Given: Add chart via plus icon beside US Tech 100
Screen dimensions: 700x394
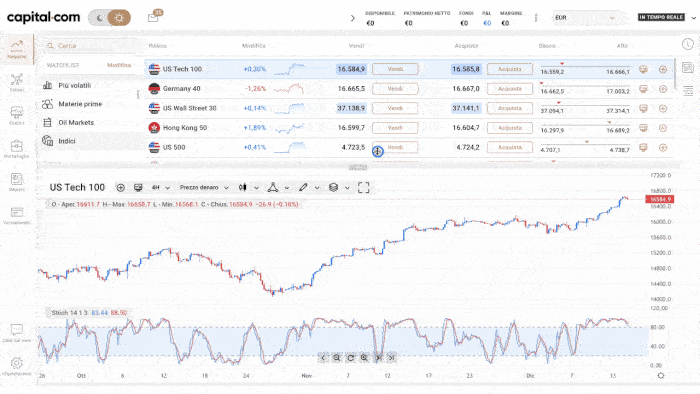Looking at the screenshot, I should 121,188.
